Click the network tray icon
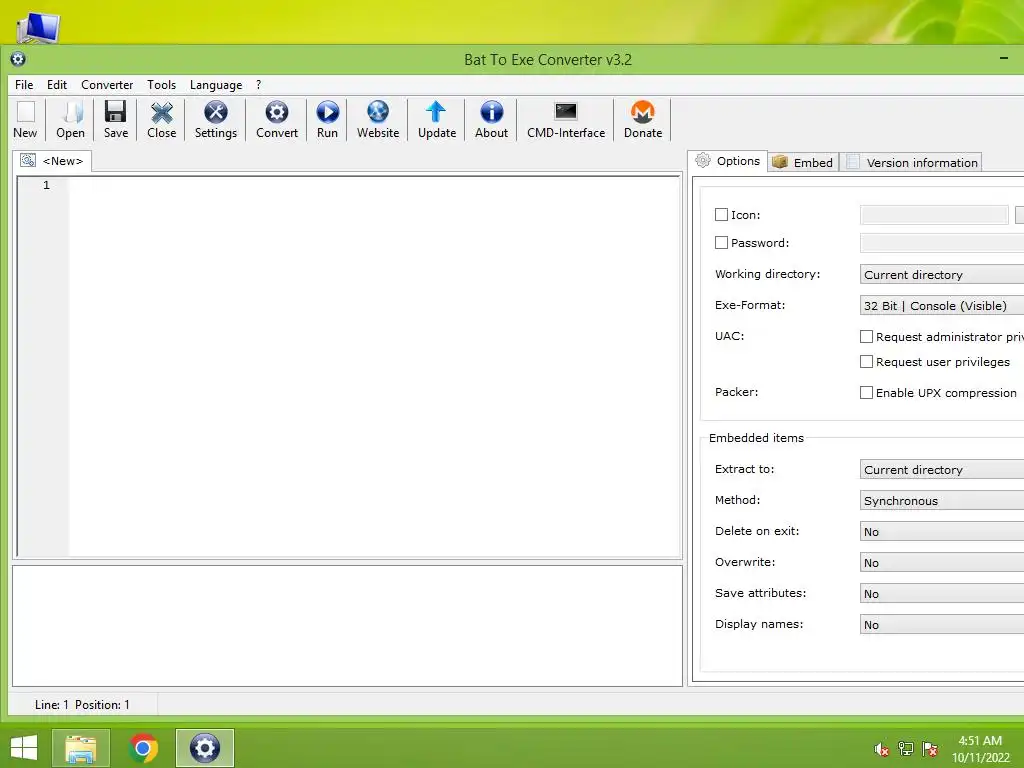Image resolution: width=1024 pixels, height=768 pixels. (906, 749)
